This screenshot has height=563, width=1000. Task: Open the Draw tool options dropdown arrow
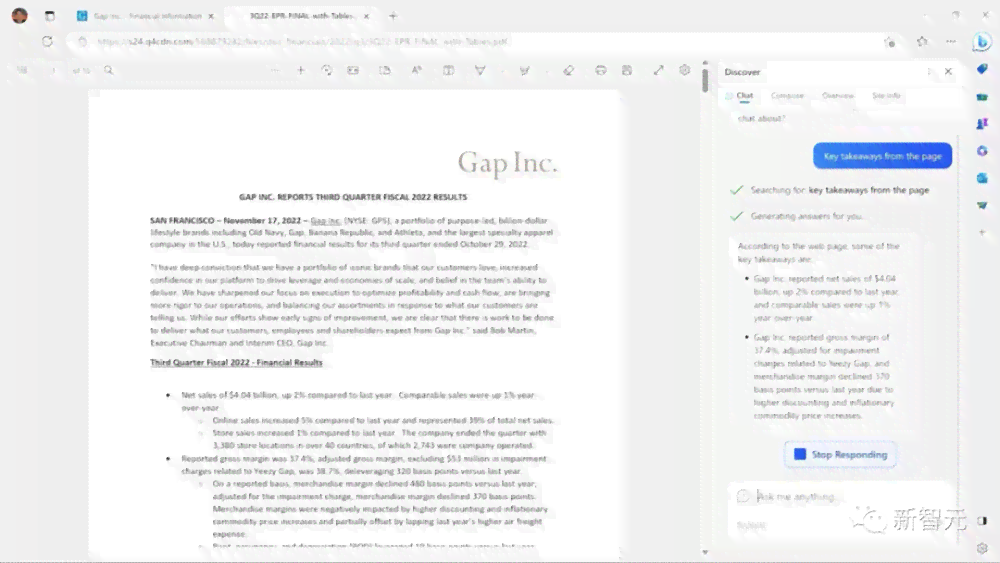click(503, 71)
